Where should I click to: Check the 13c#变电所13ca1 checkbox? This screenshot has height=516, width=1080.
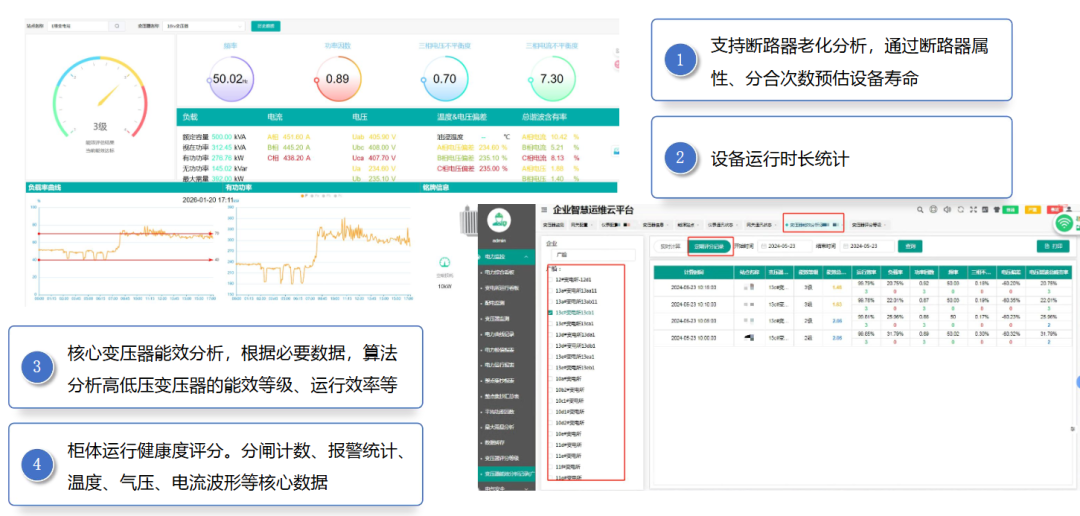(549, 323)
